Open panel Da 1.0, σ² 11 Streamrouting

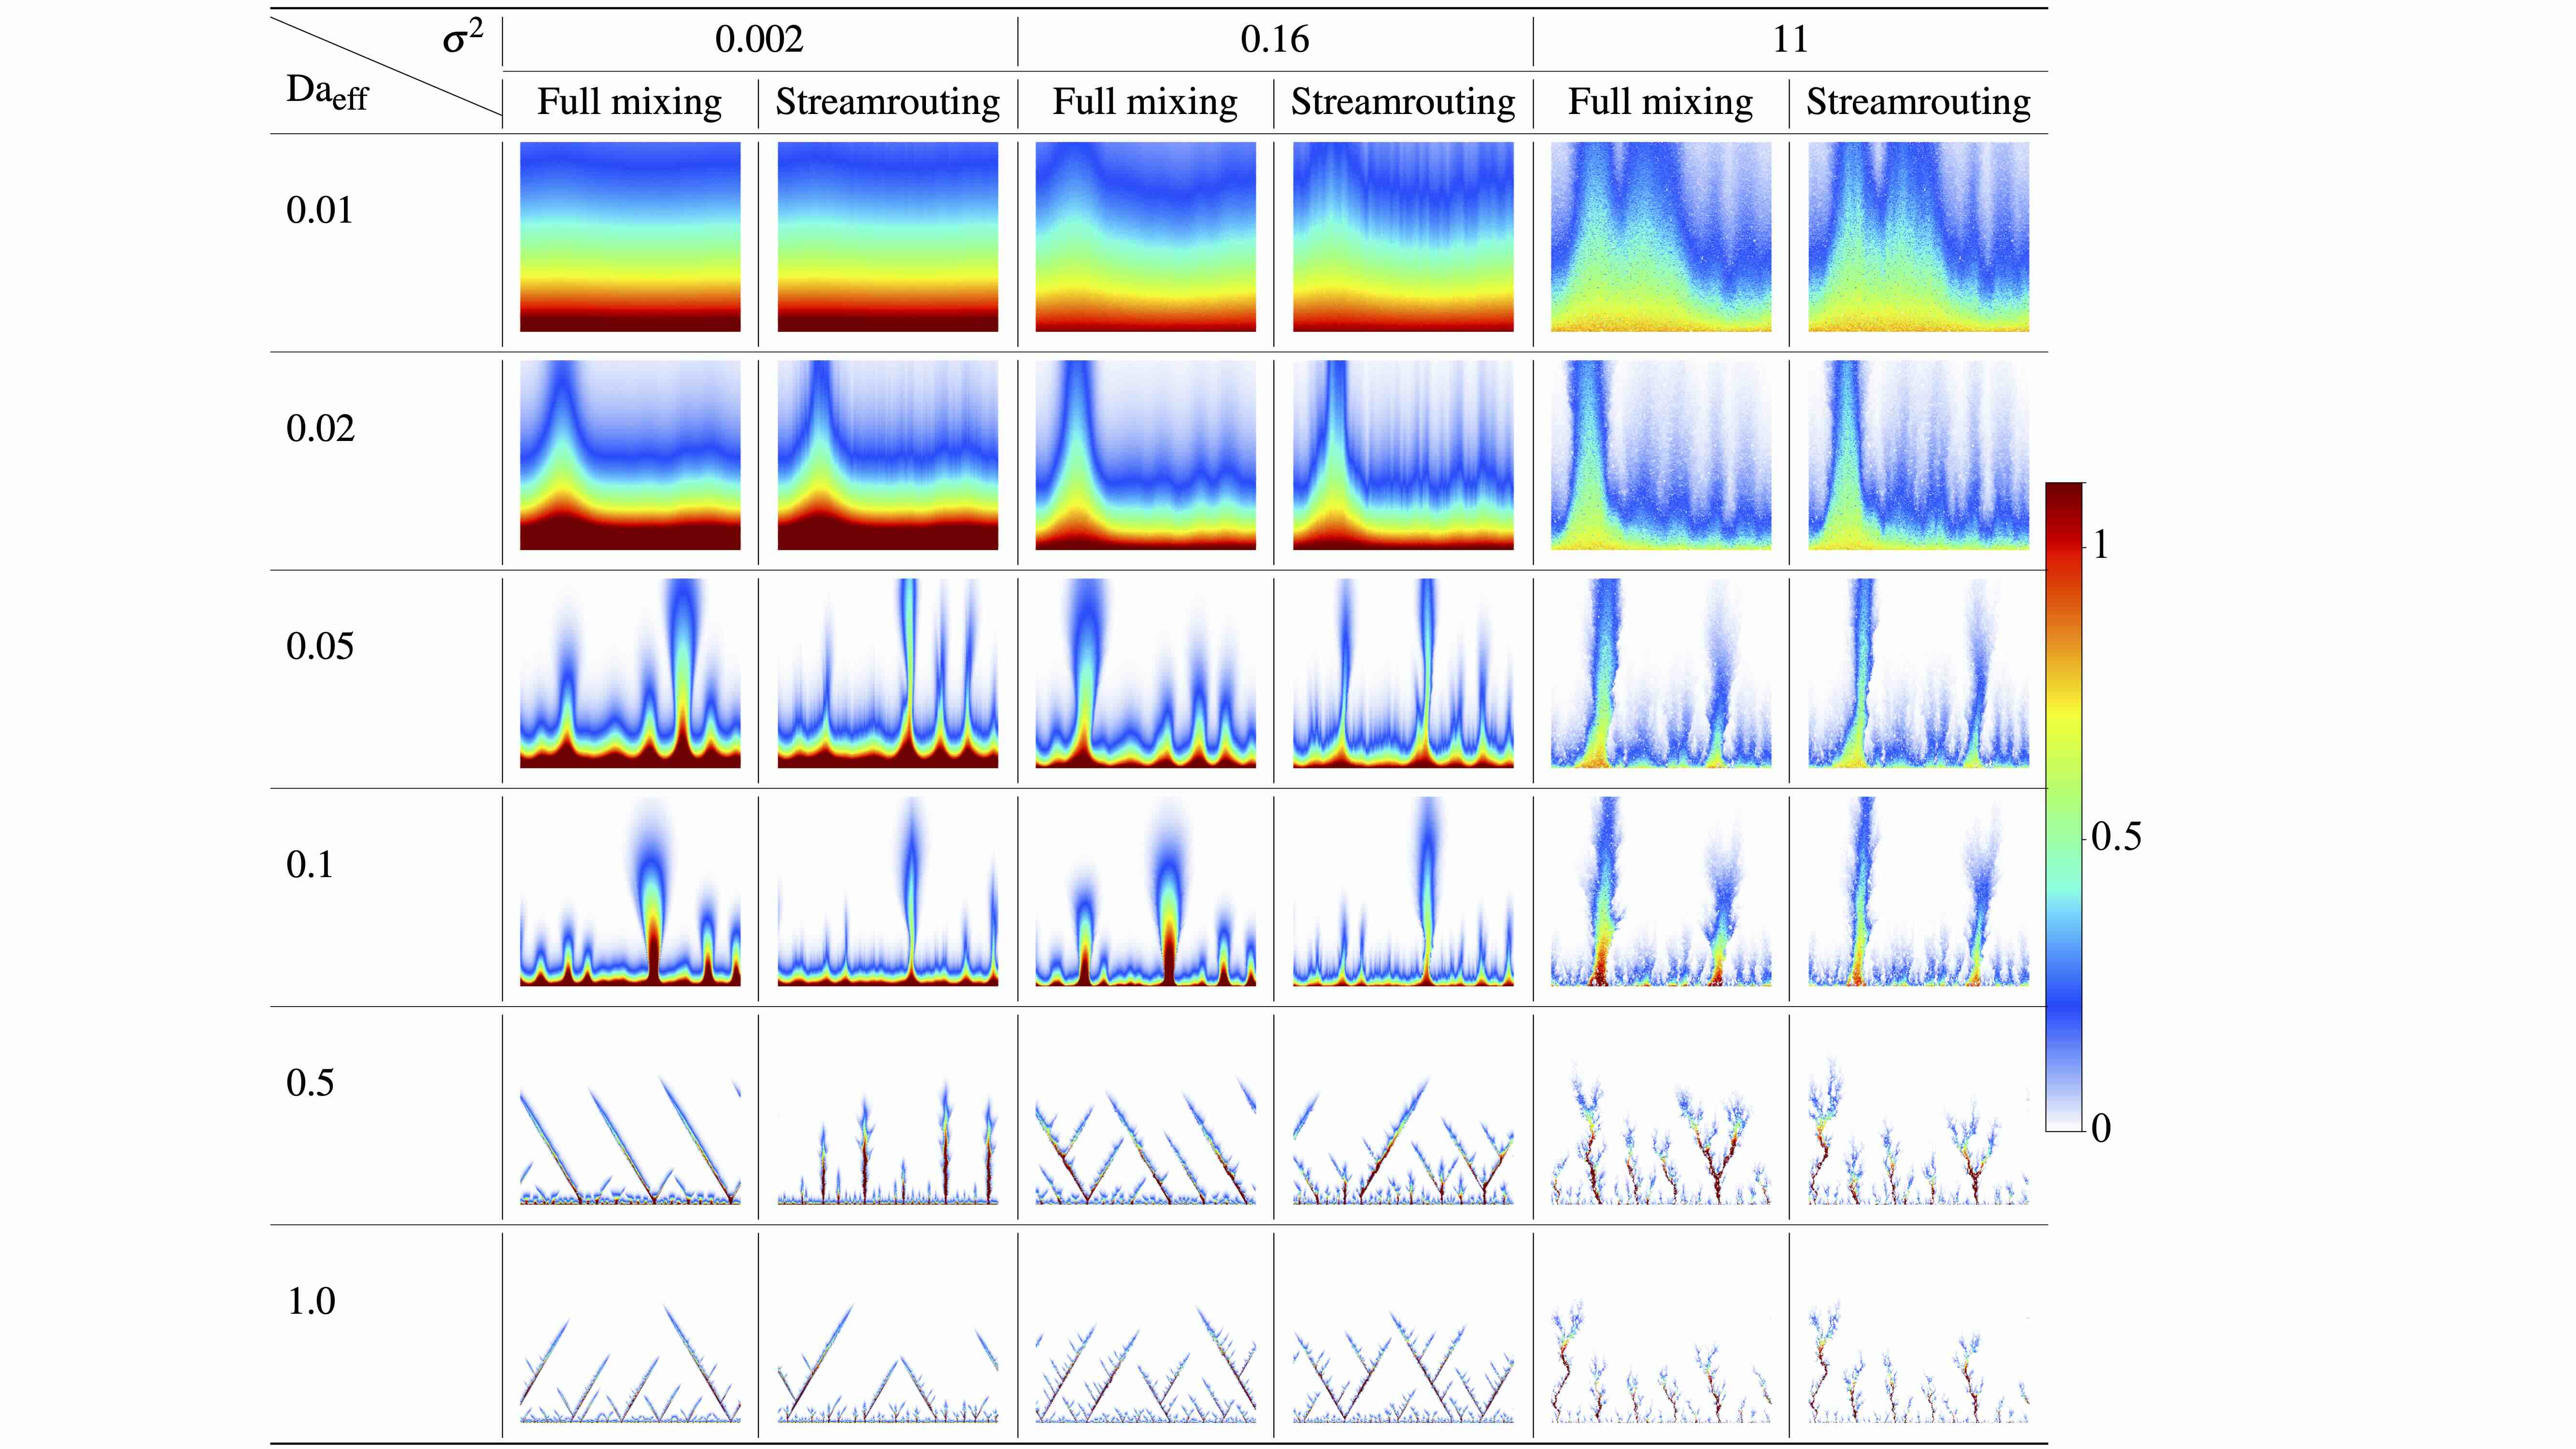point(1918,1328)
